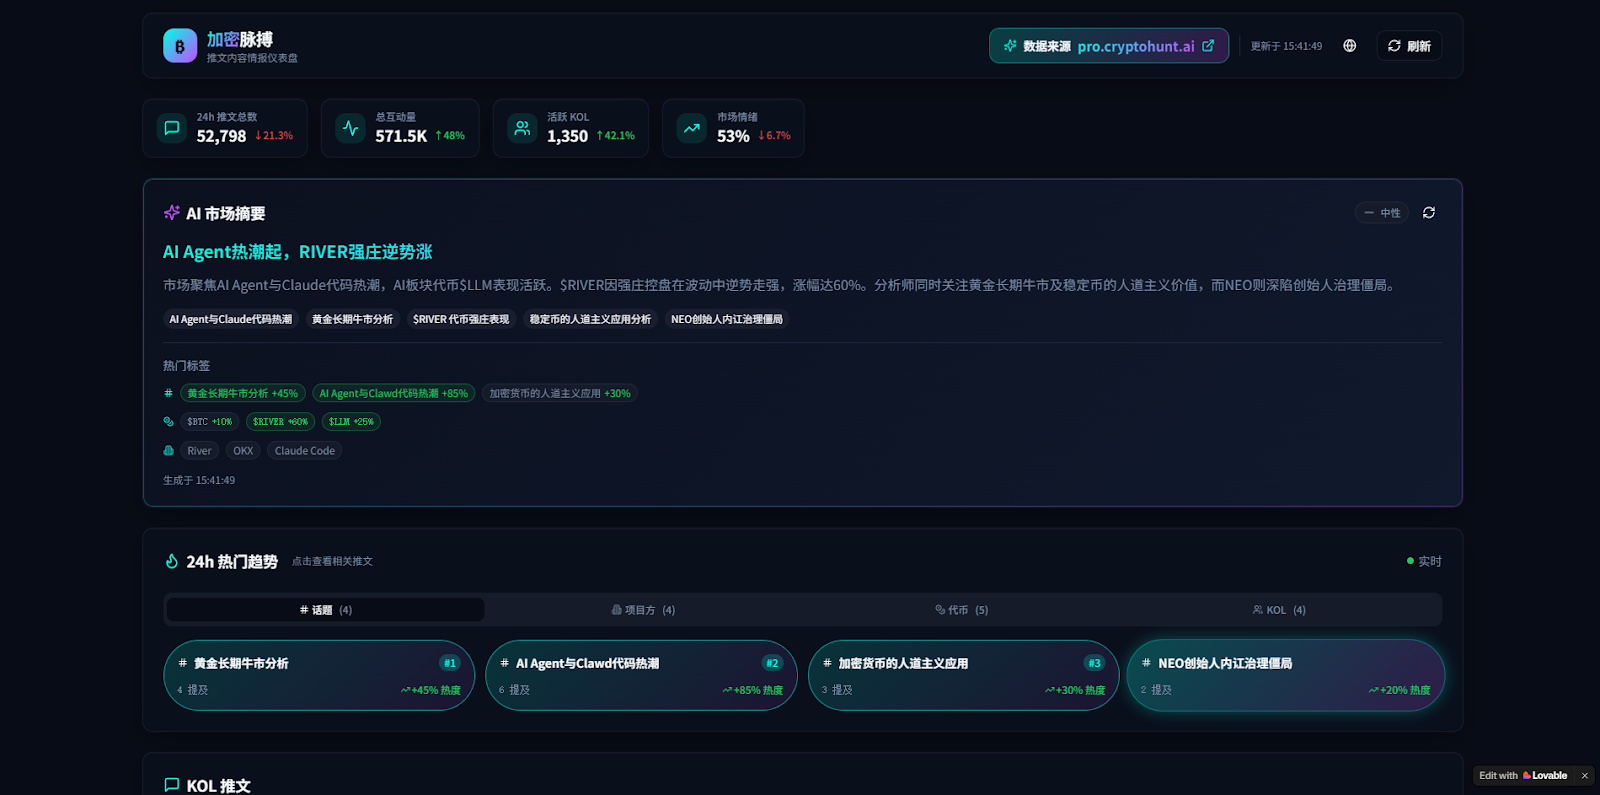The width and height of the screenshot is (1600, 795).
Task: Open the NEO创始人内讧治理僵局 trend card
Action: coord(1285,676)
